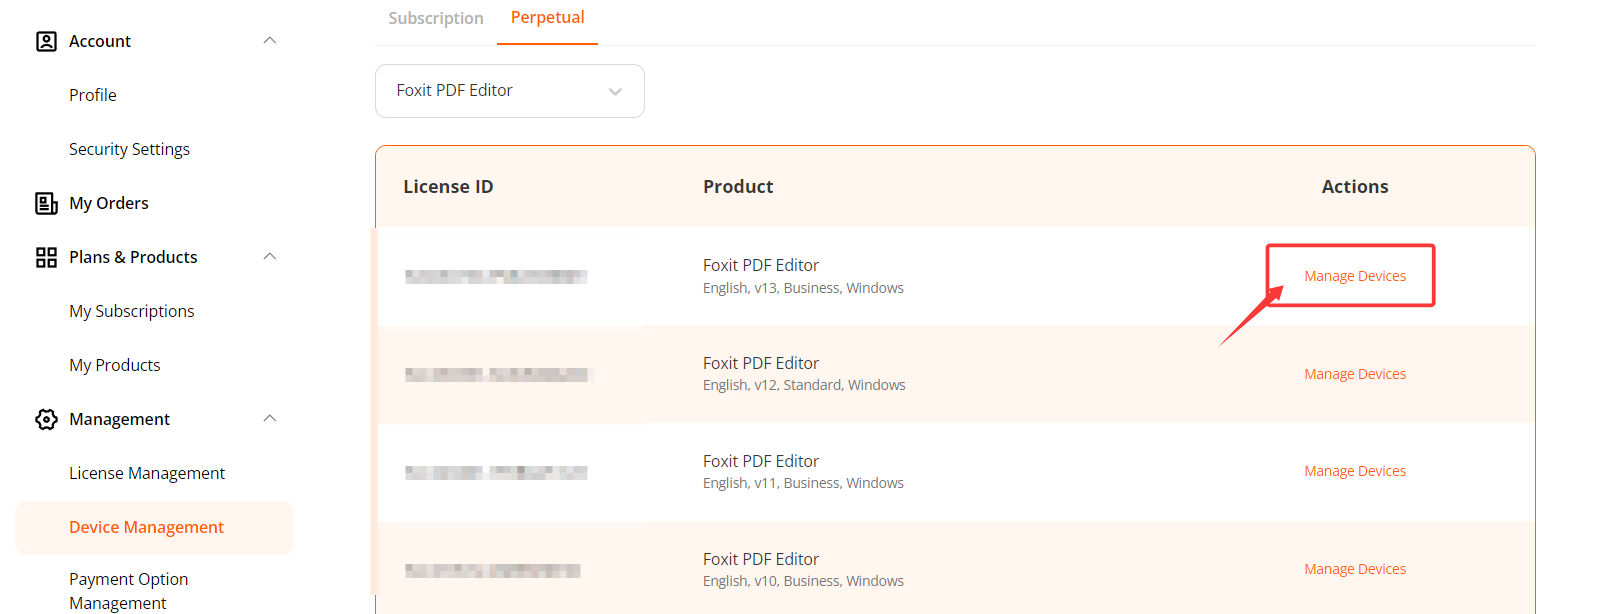Open Payment Option Management
Screen dimensions: 1624x614
coord(129,591)
